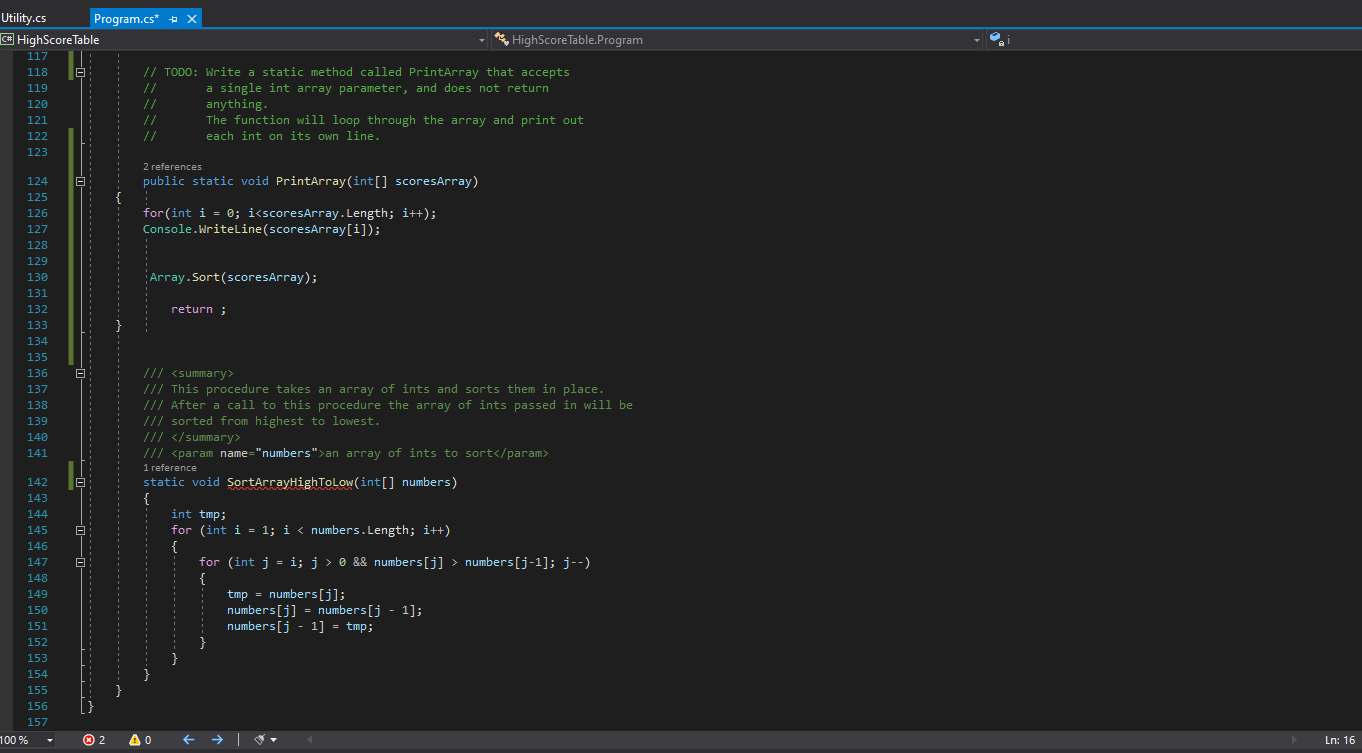Collapse the PrintArray method at line 124

click(x=80, y=181)
